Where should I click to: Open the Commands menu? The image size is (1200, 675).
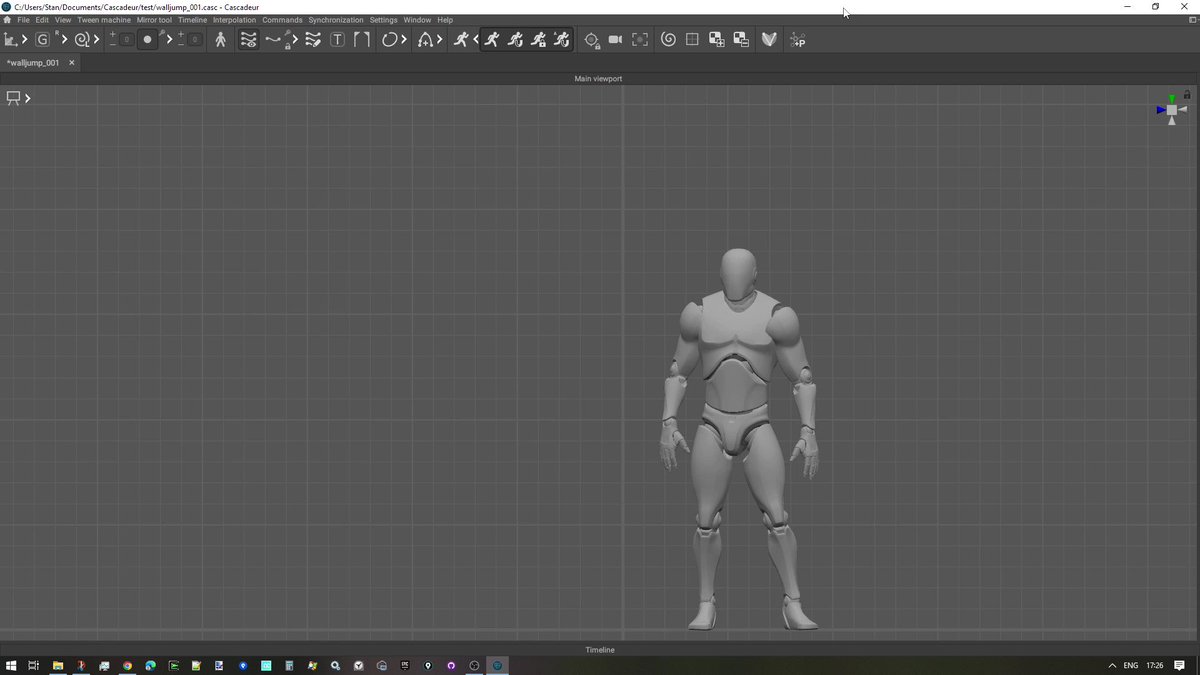click(282, 20)
